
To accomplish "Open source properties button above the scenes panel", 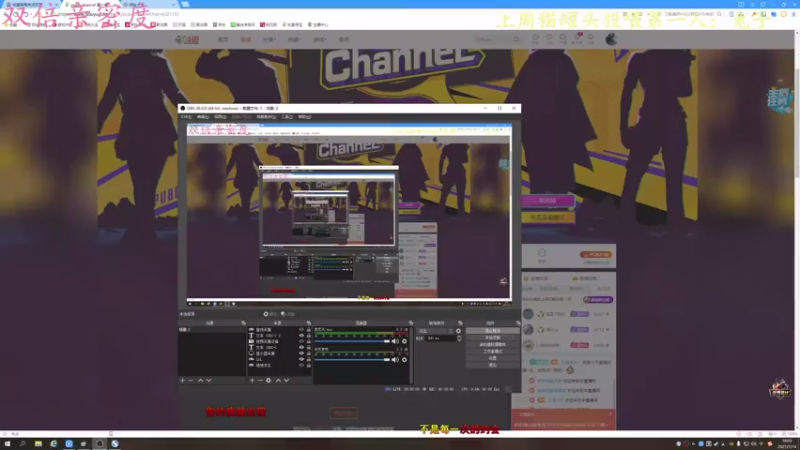I will pos(269,314).
